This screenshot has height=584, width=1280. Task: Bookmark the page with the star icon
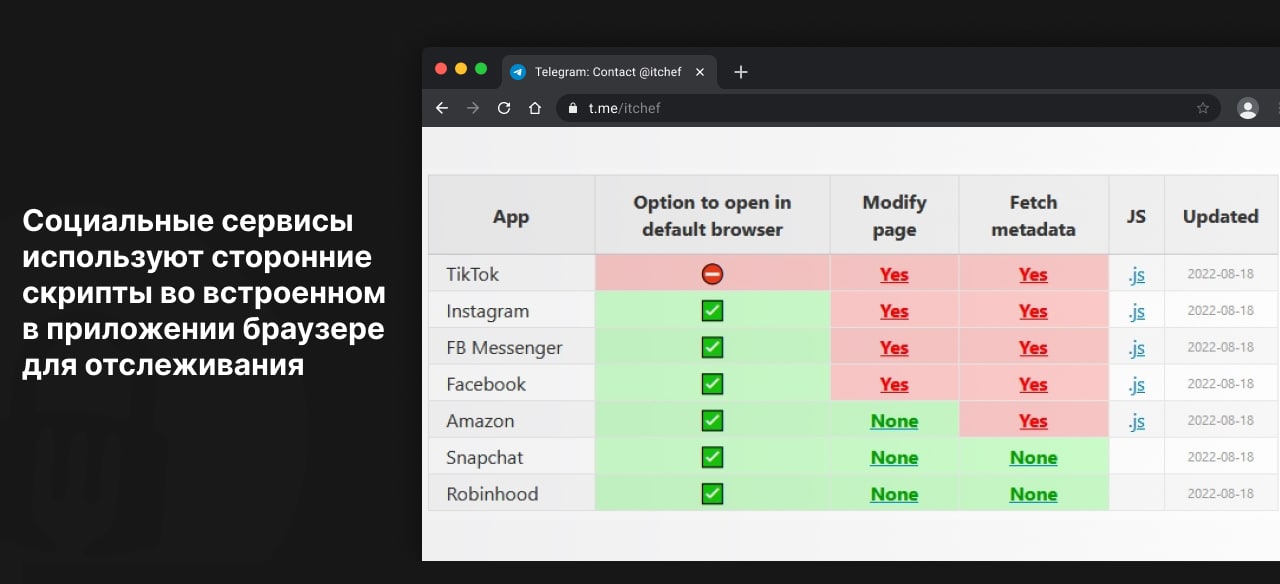point(1203,108)
